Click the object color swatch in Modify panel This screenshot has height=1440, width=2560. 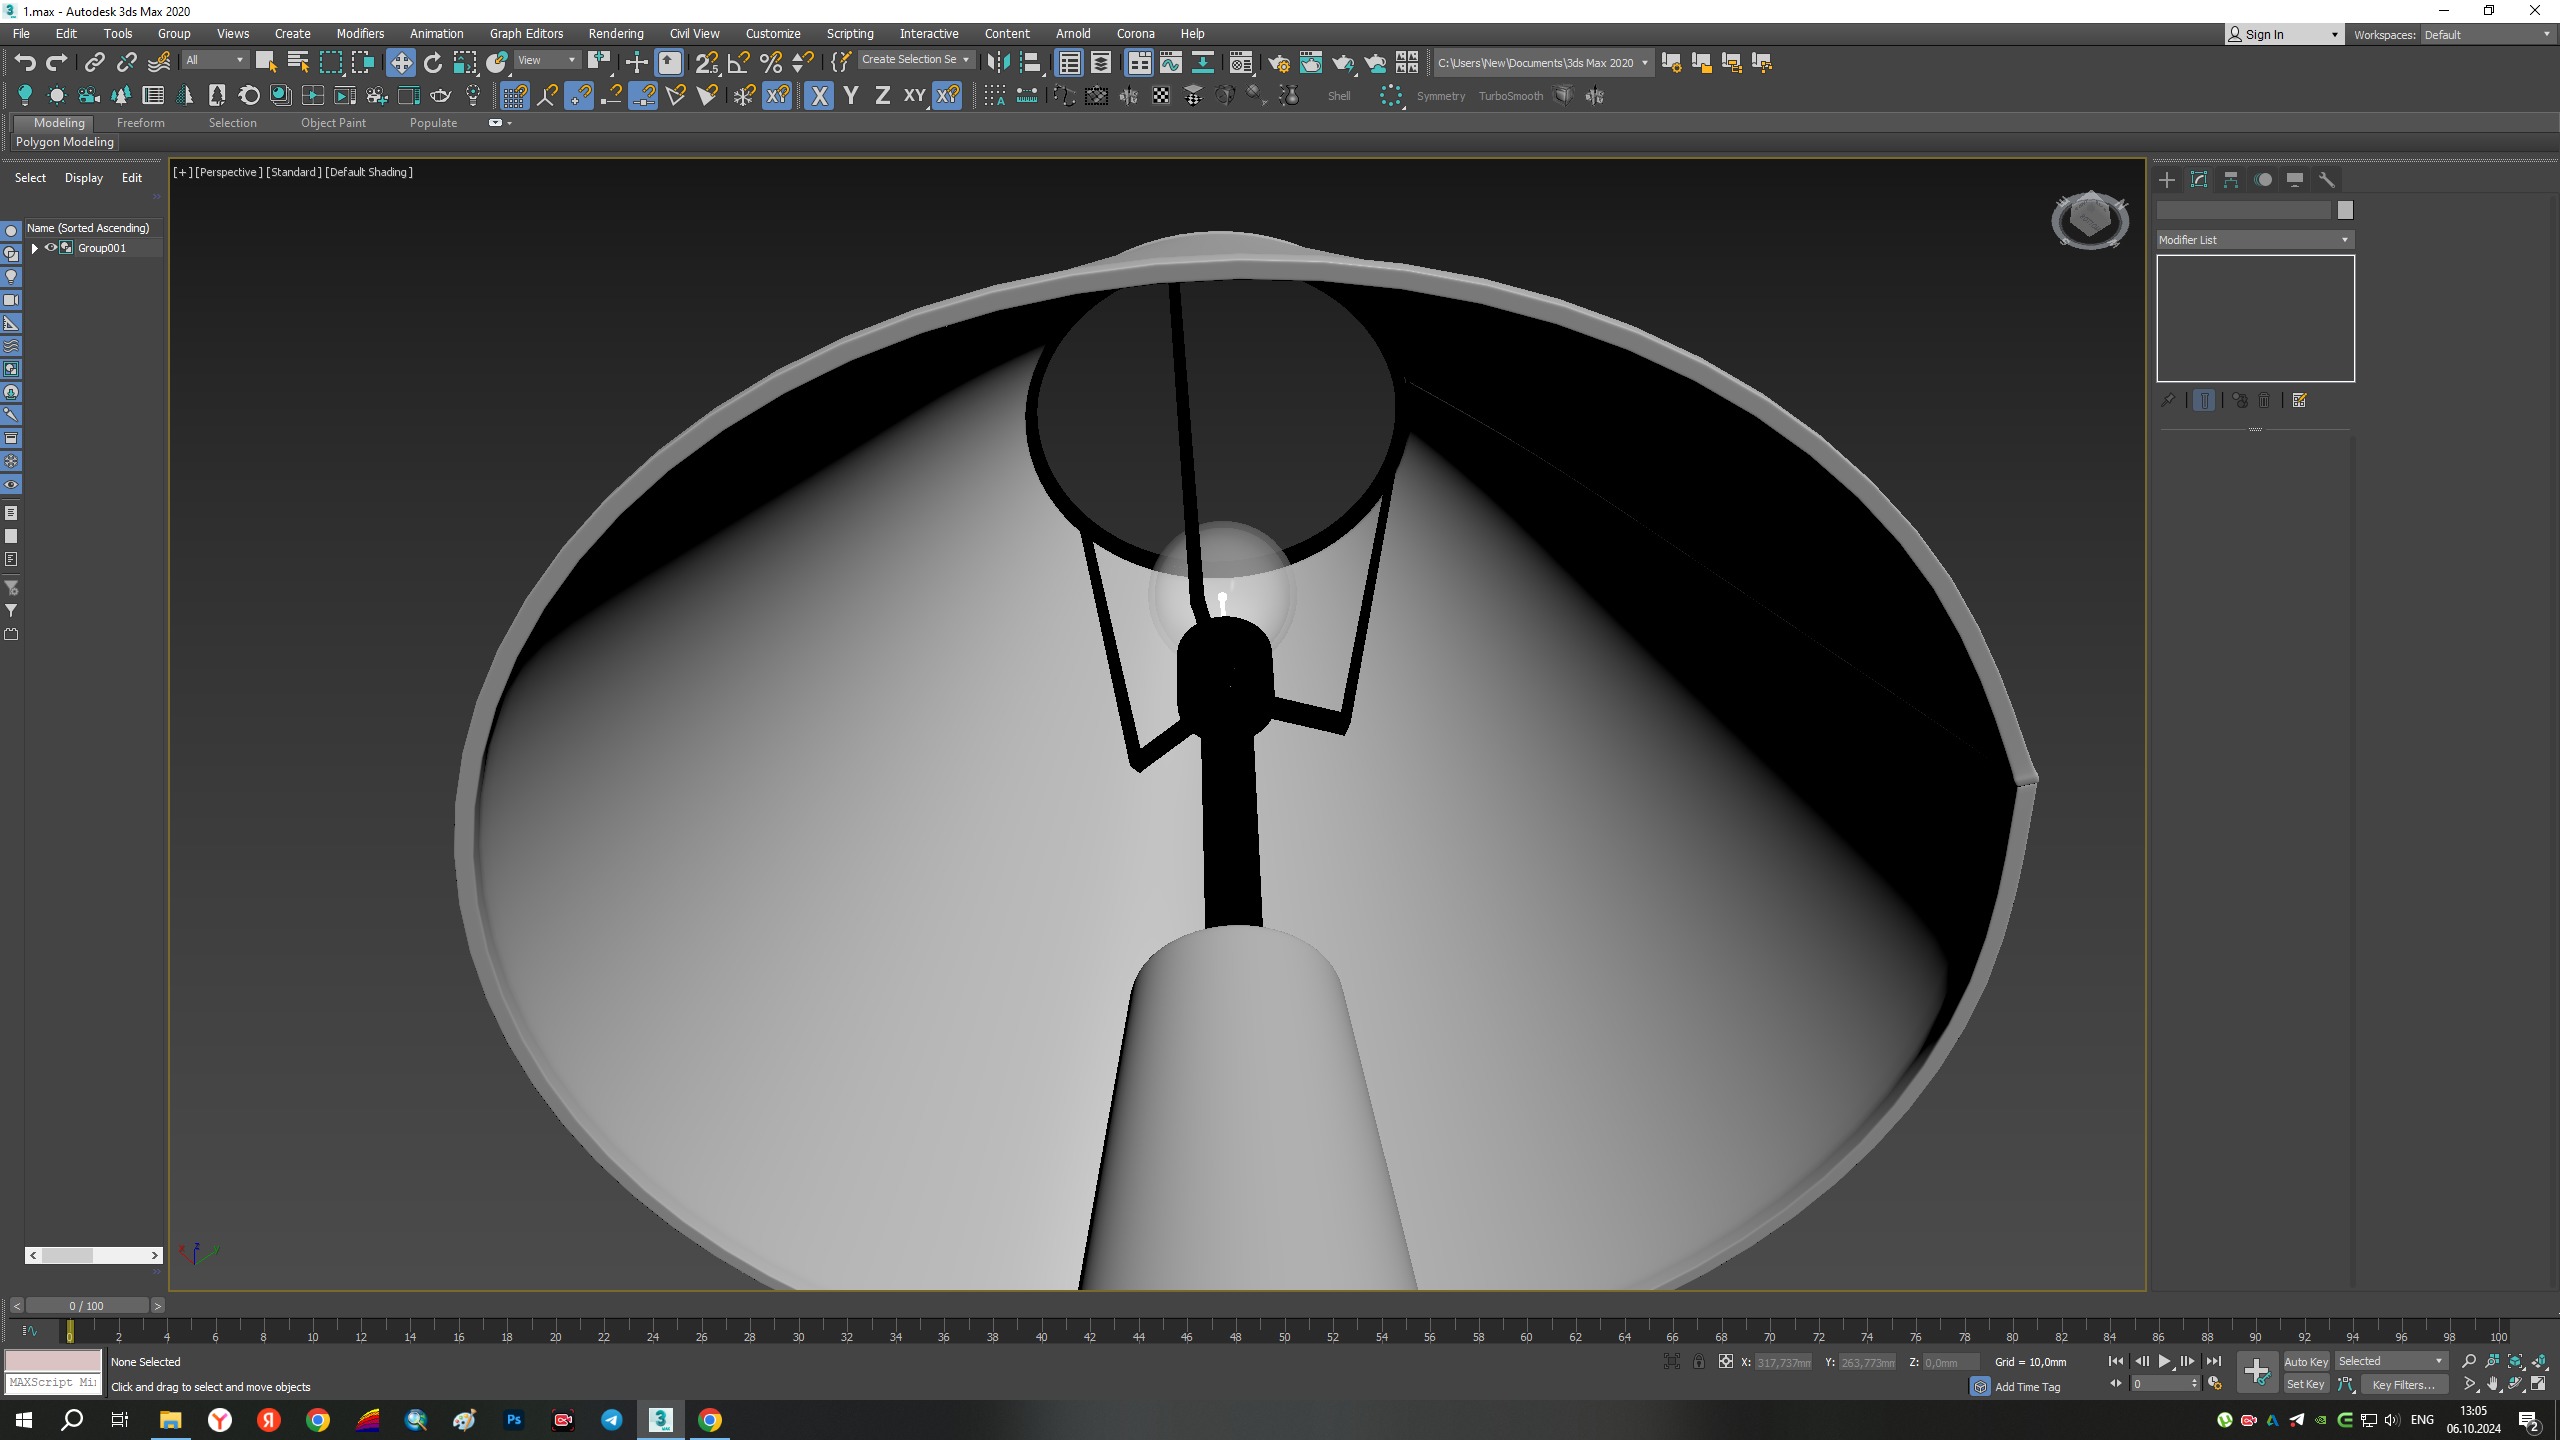click(2345, 210)
